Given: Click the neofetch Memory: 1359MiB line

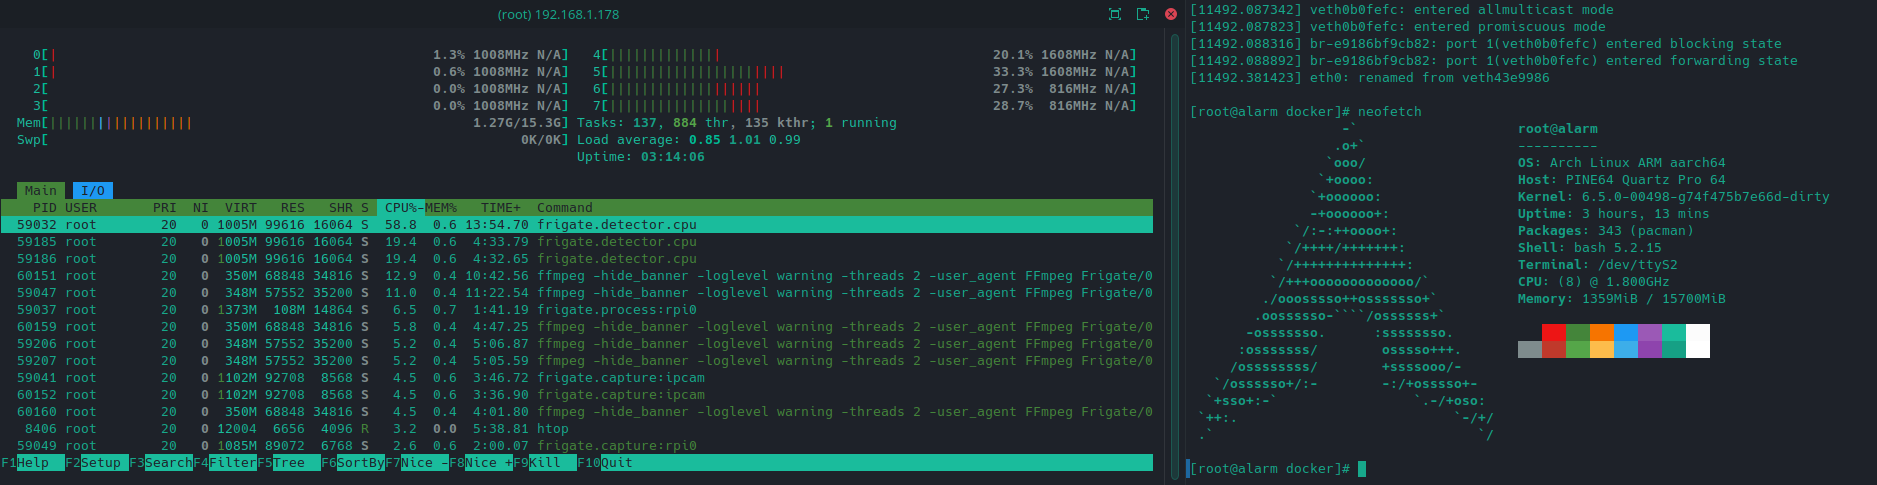Looking at the screenshot, I should point(1622,298).
